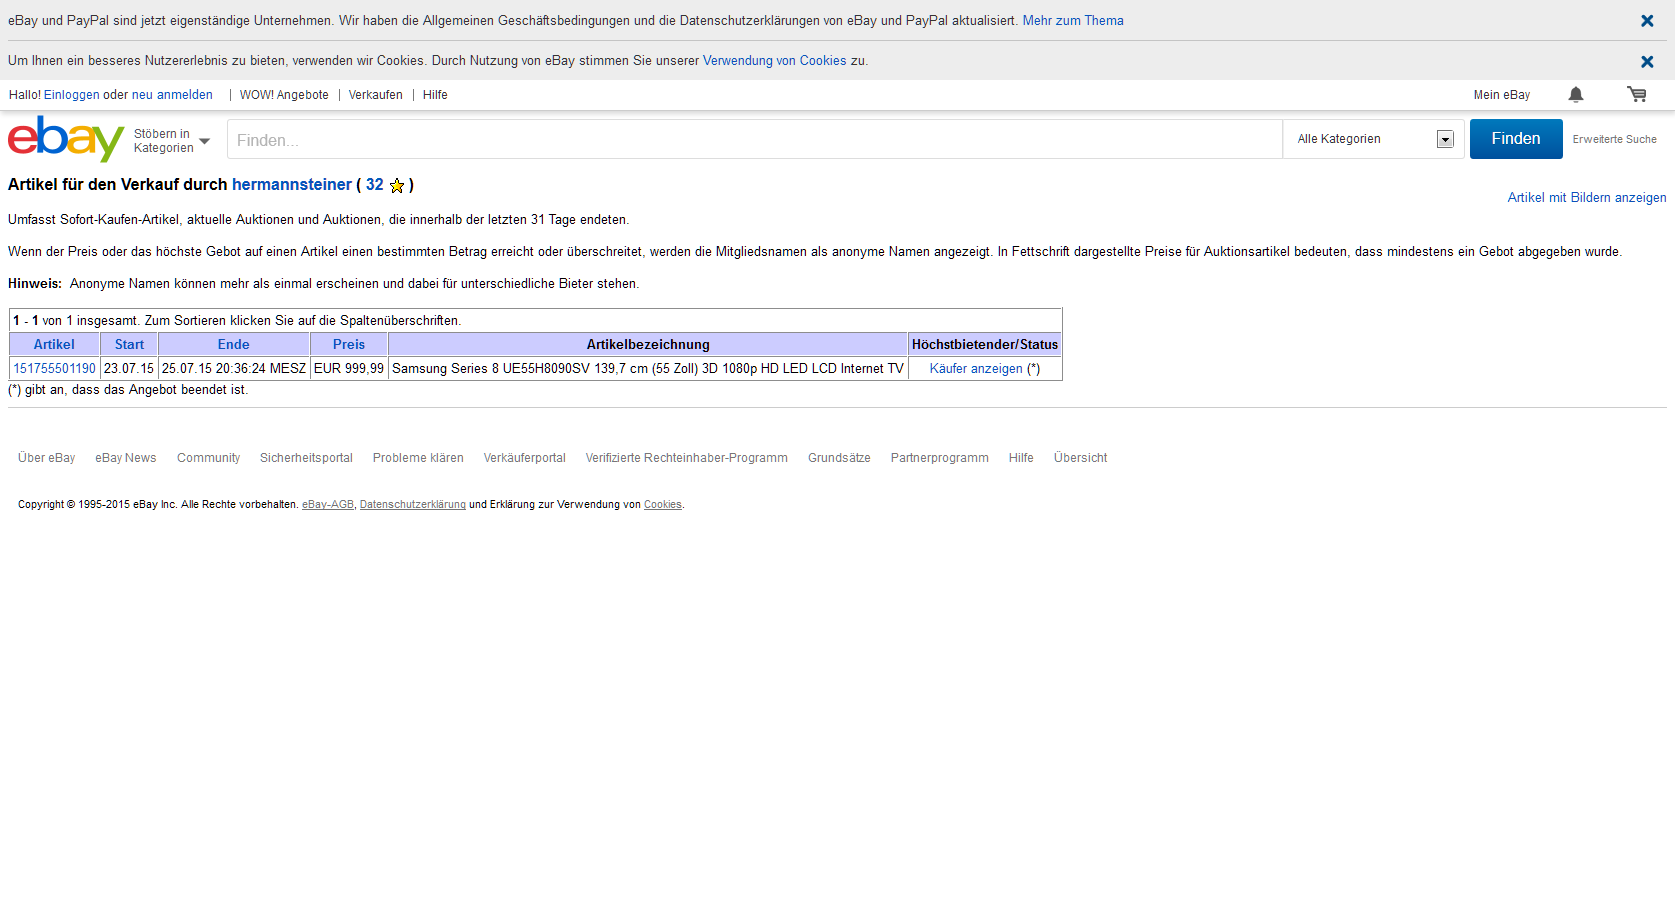Image resolution: width=1675 pixels, height=904 pixels.
Task: Open Übersicht footer link
Action: click(x=1081, y=458)
